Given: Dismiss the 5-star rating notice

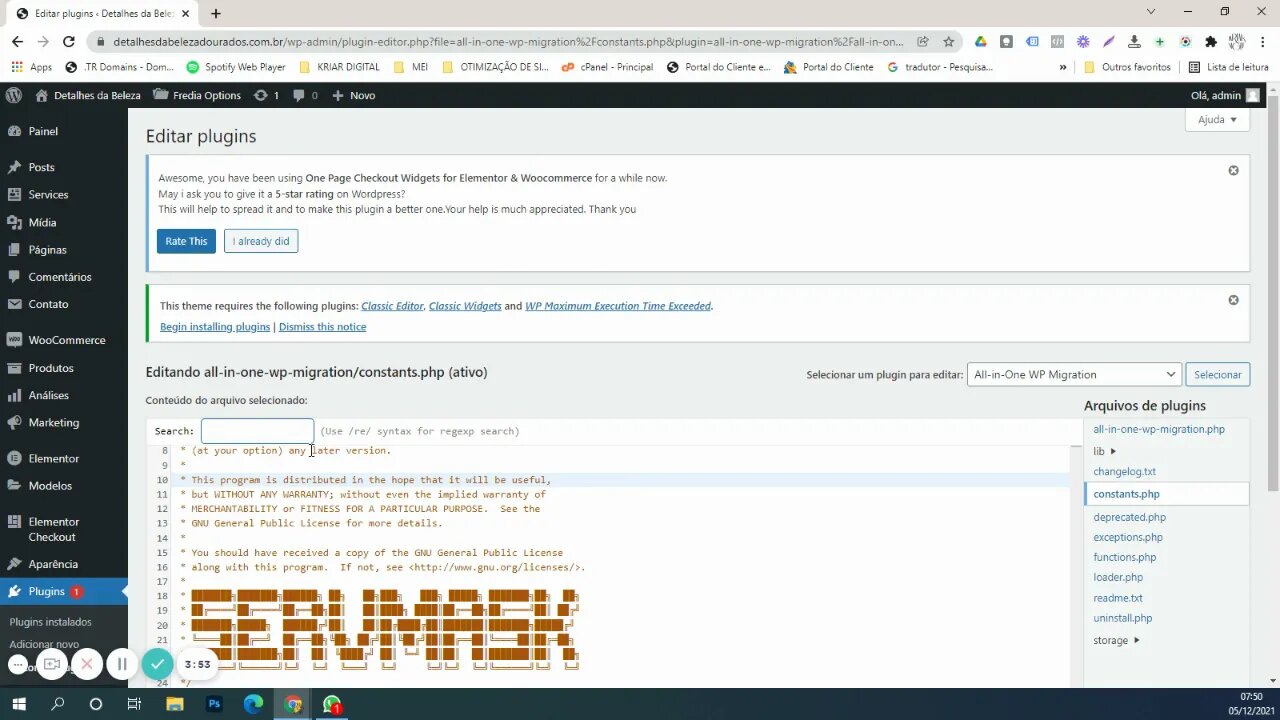Looking at the screenshot, I should click(1233, 170).
